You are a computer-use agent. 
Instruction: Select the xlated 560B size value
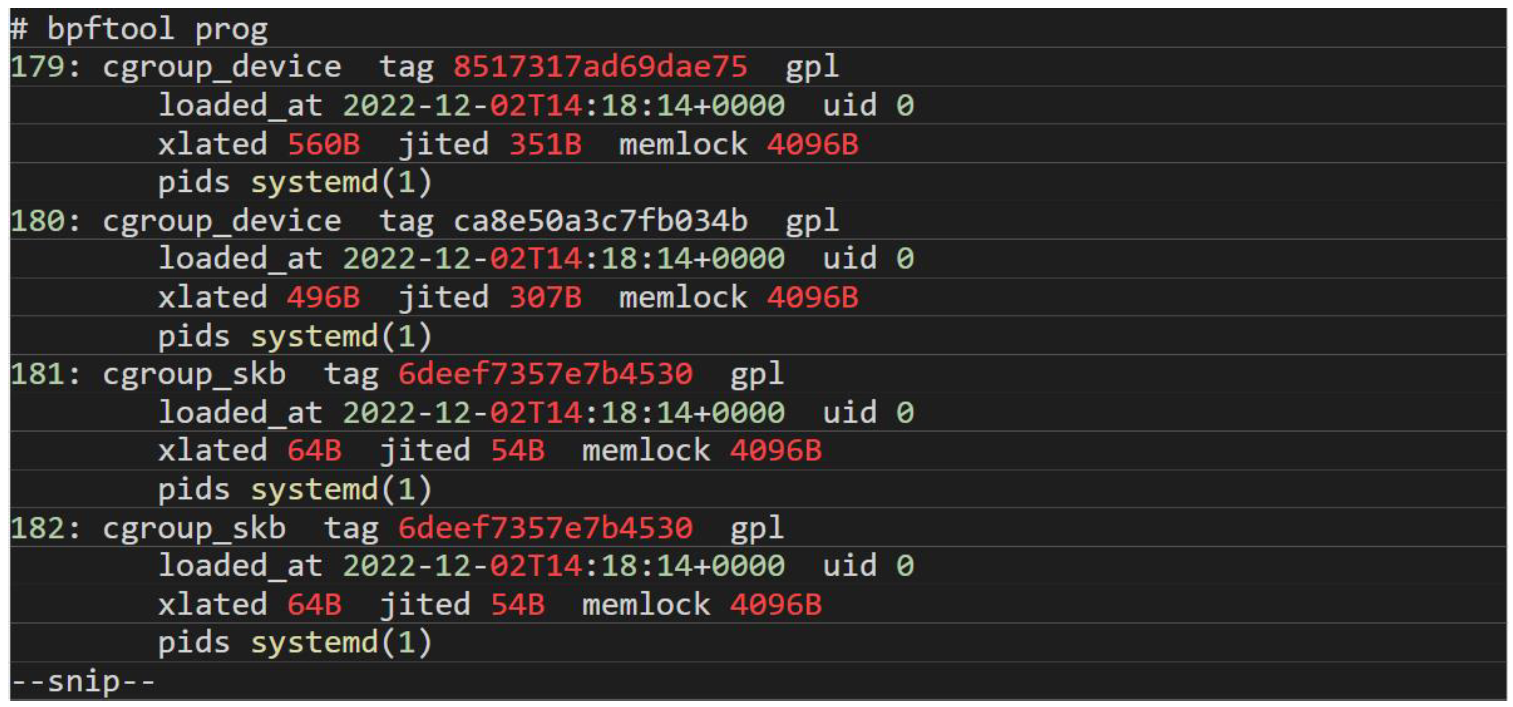[x=324, y=145]
